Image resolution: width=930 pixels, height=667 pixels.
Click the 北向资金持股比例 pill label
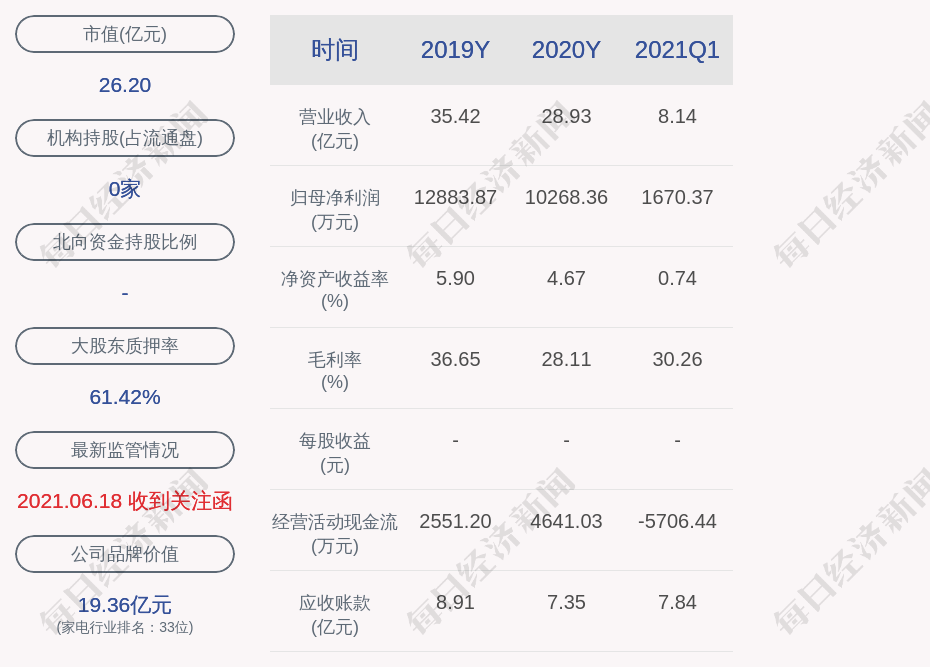[x=125, y=242]
